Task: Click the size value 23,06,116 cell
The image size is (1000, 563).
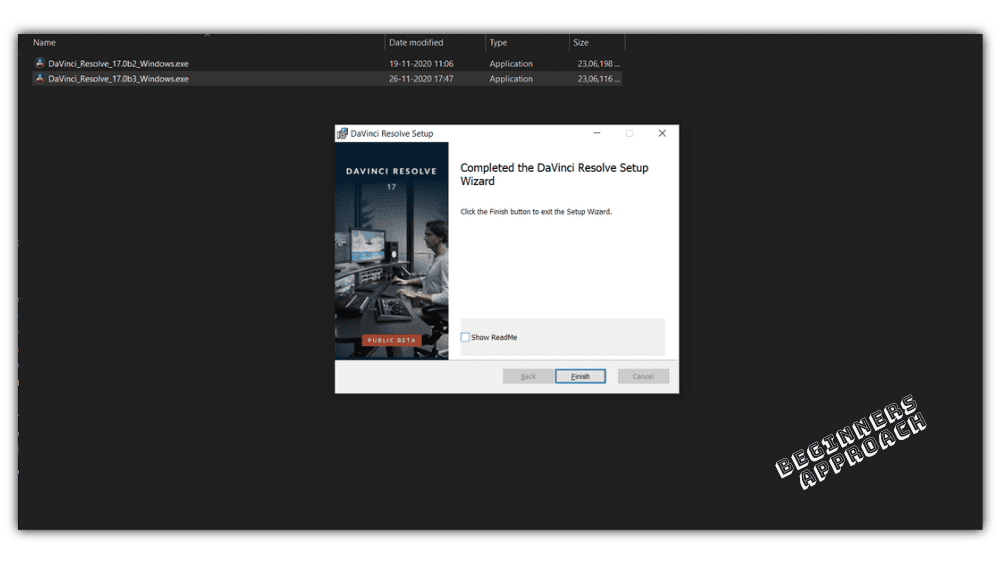Action: click(x=598, y=79)
